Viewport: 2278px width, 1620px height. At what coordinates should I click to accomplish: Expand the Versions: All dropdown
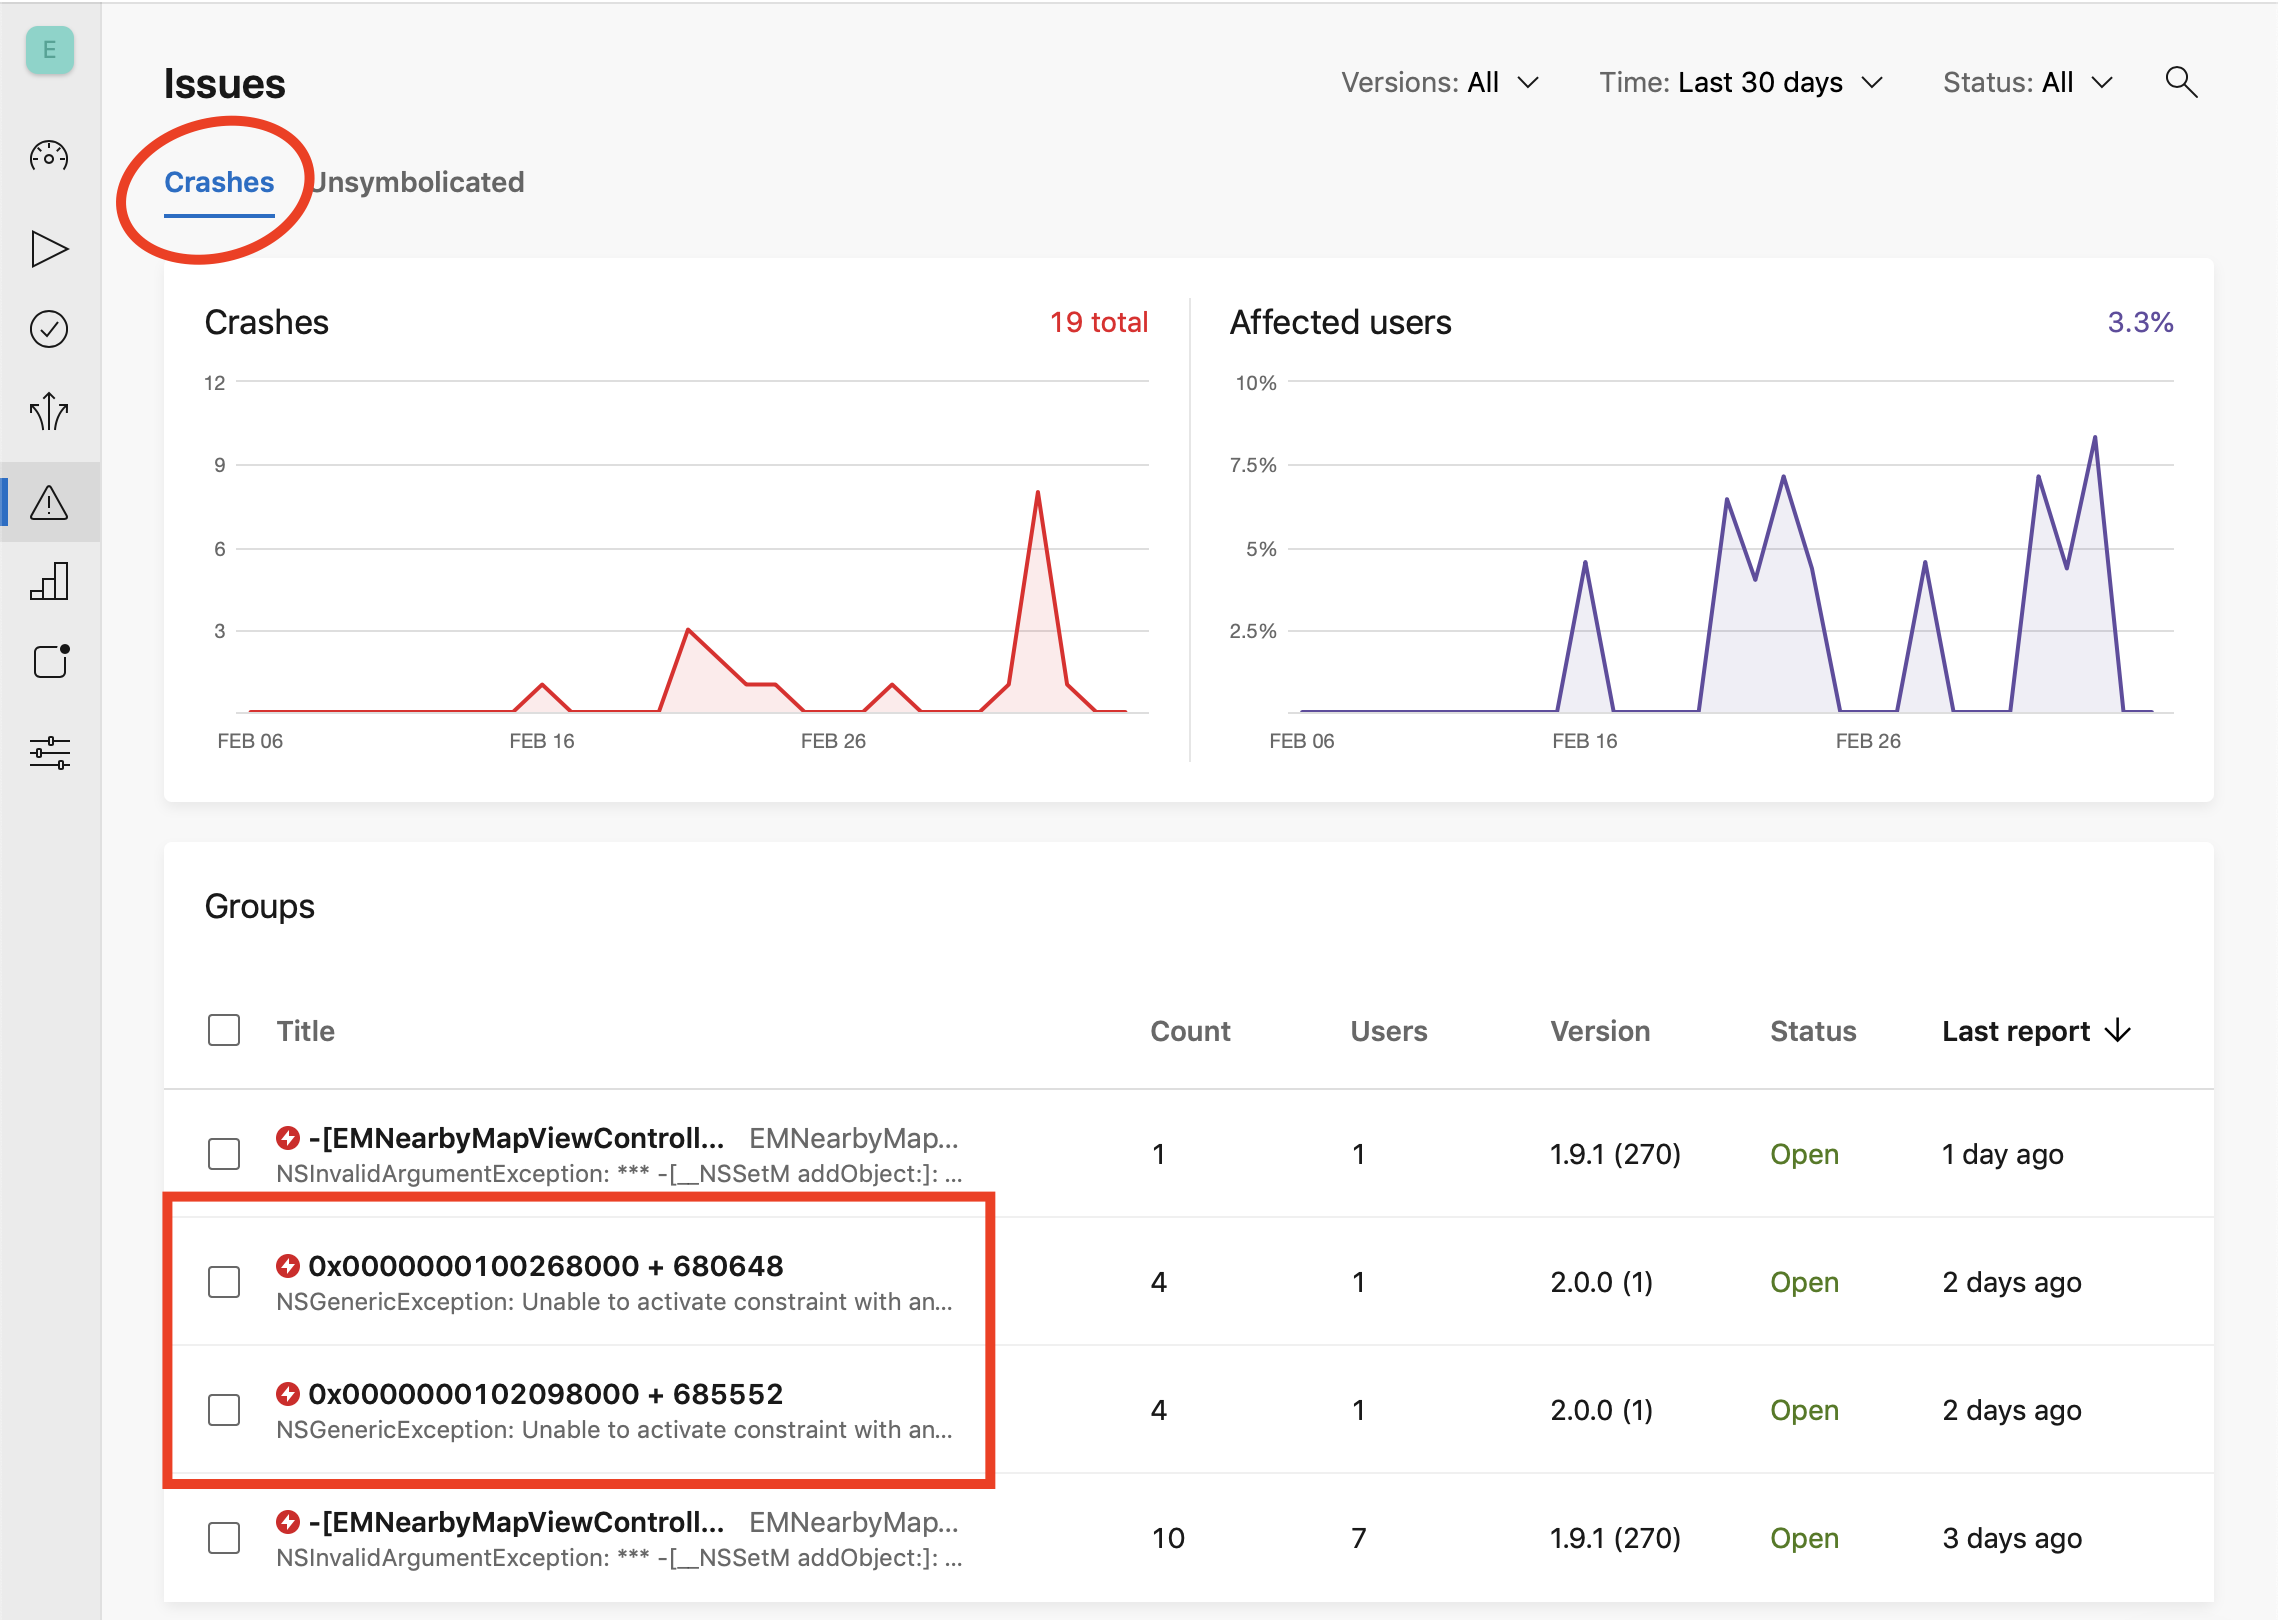click(x=1439, y=82)
